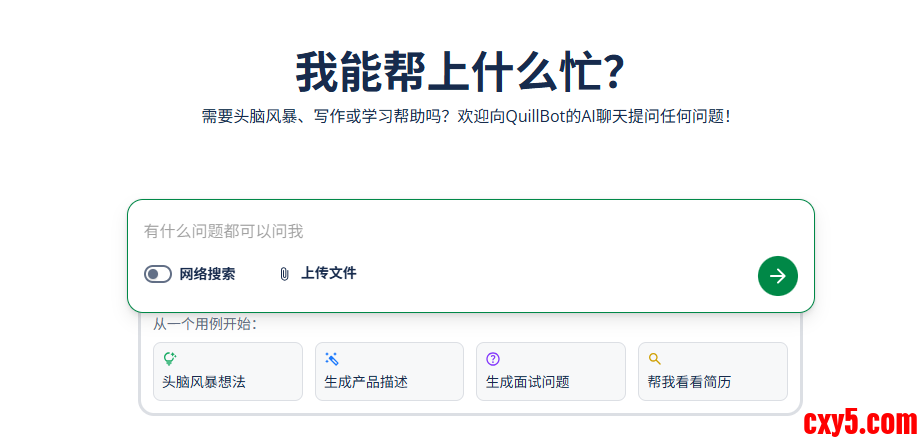
Task: Click the 网络搜索 text label
Action: tap(207, 274)
